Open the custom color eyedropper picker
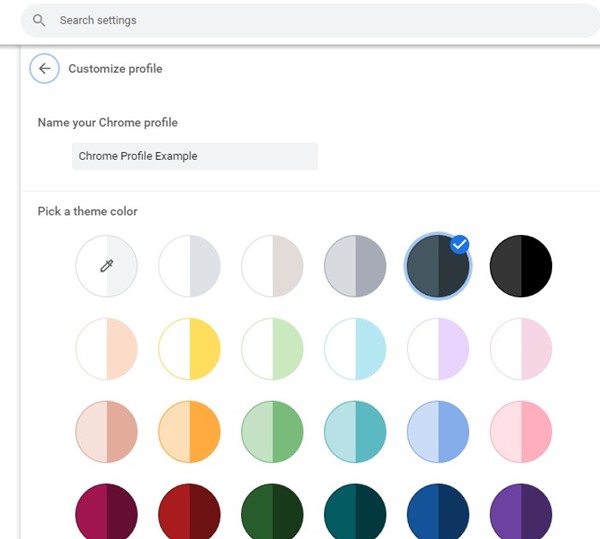 coord(106,266)
